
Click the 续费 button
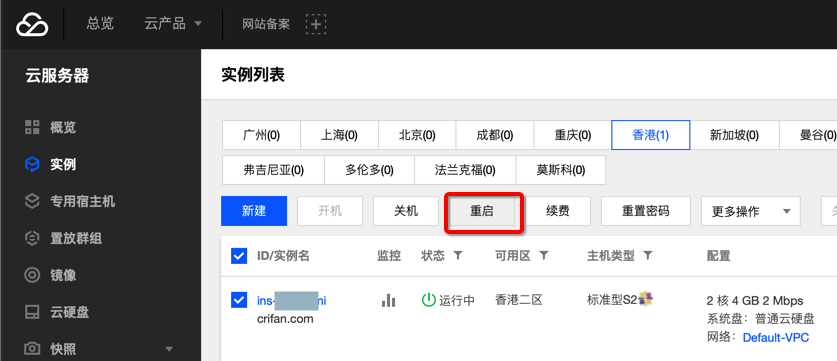pos(558,211)
